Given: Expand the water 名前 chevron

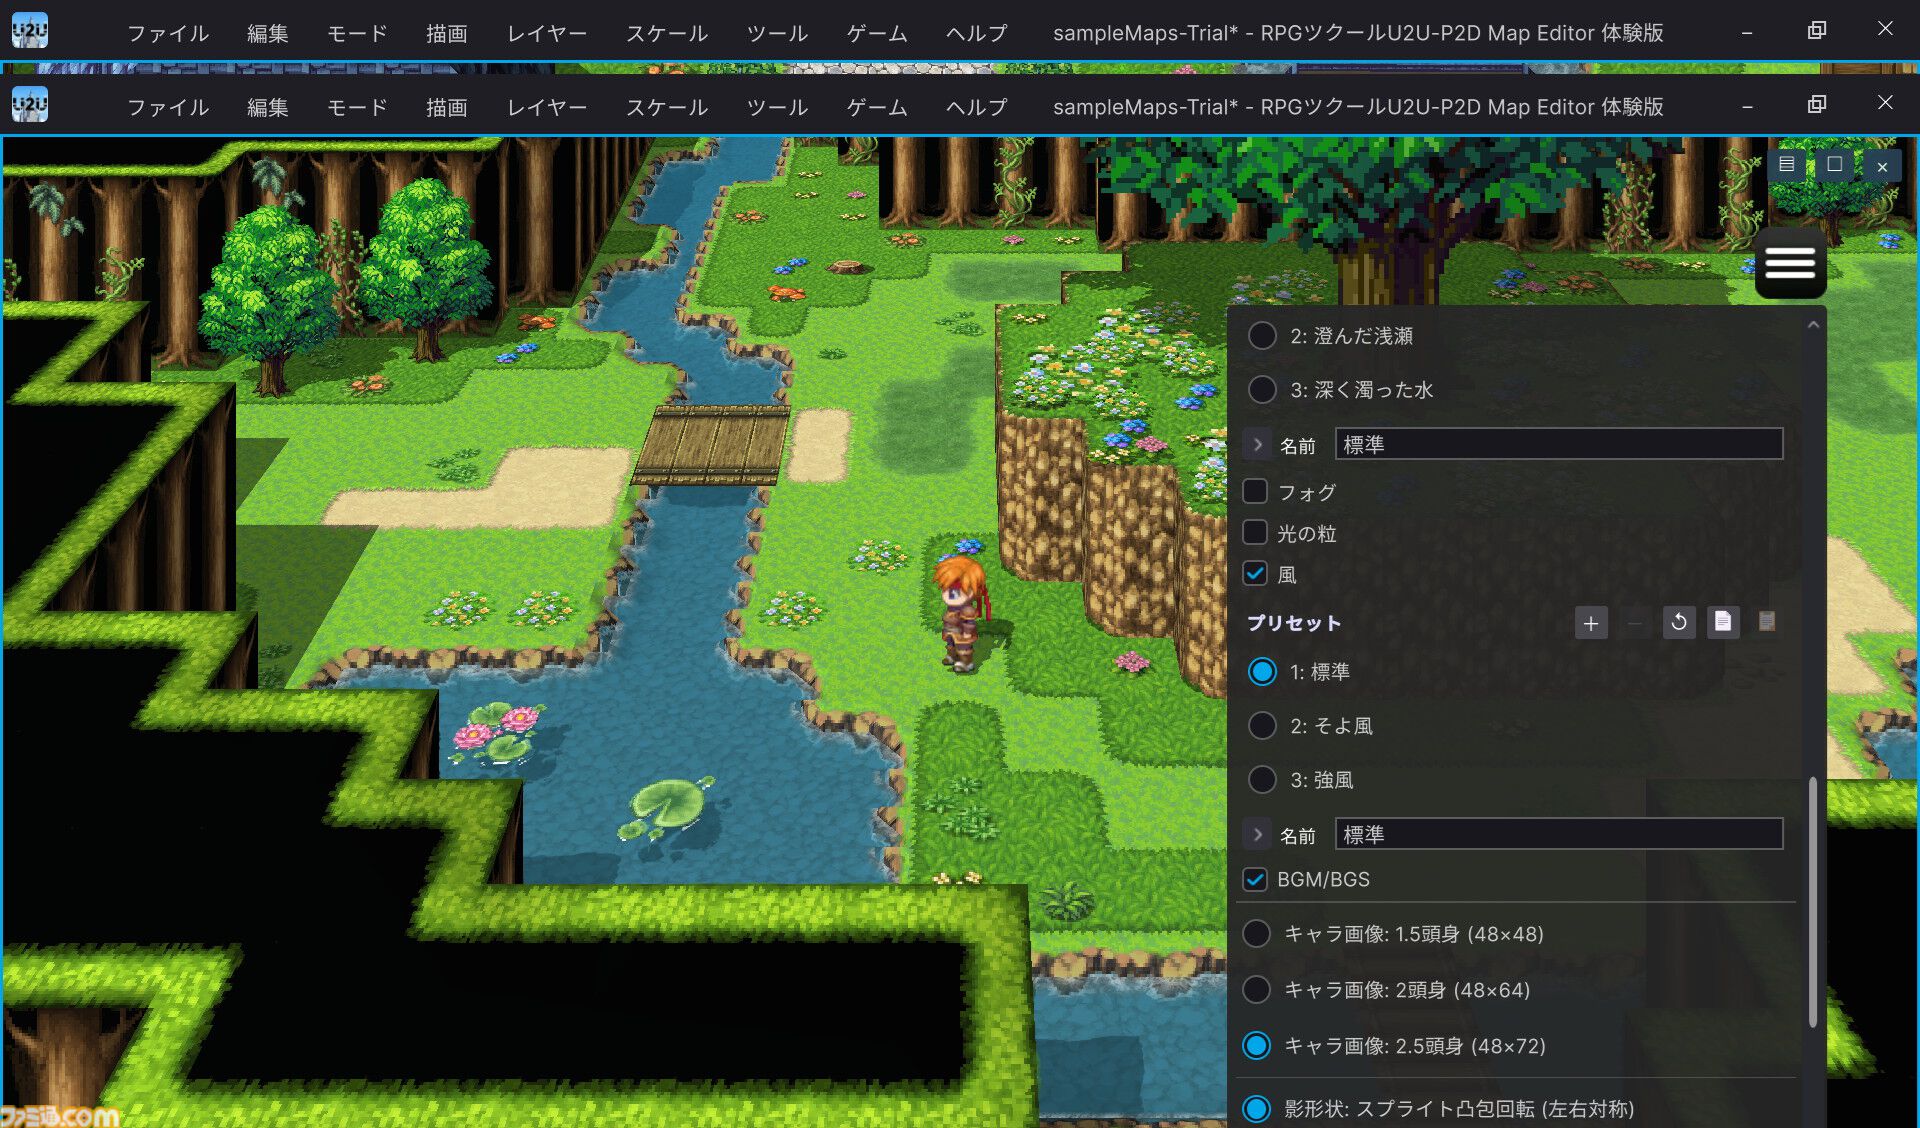Looking at the screenshot, I should pos(1258,444).
